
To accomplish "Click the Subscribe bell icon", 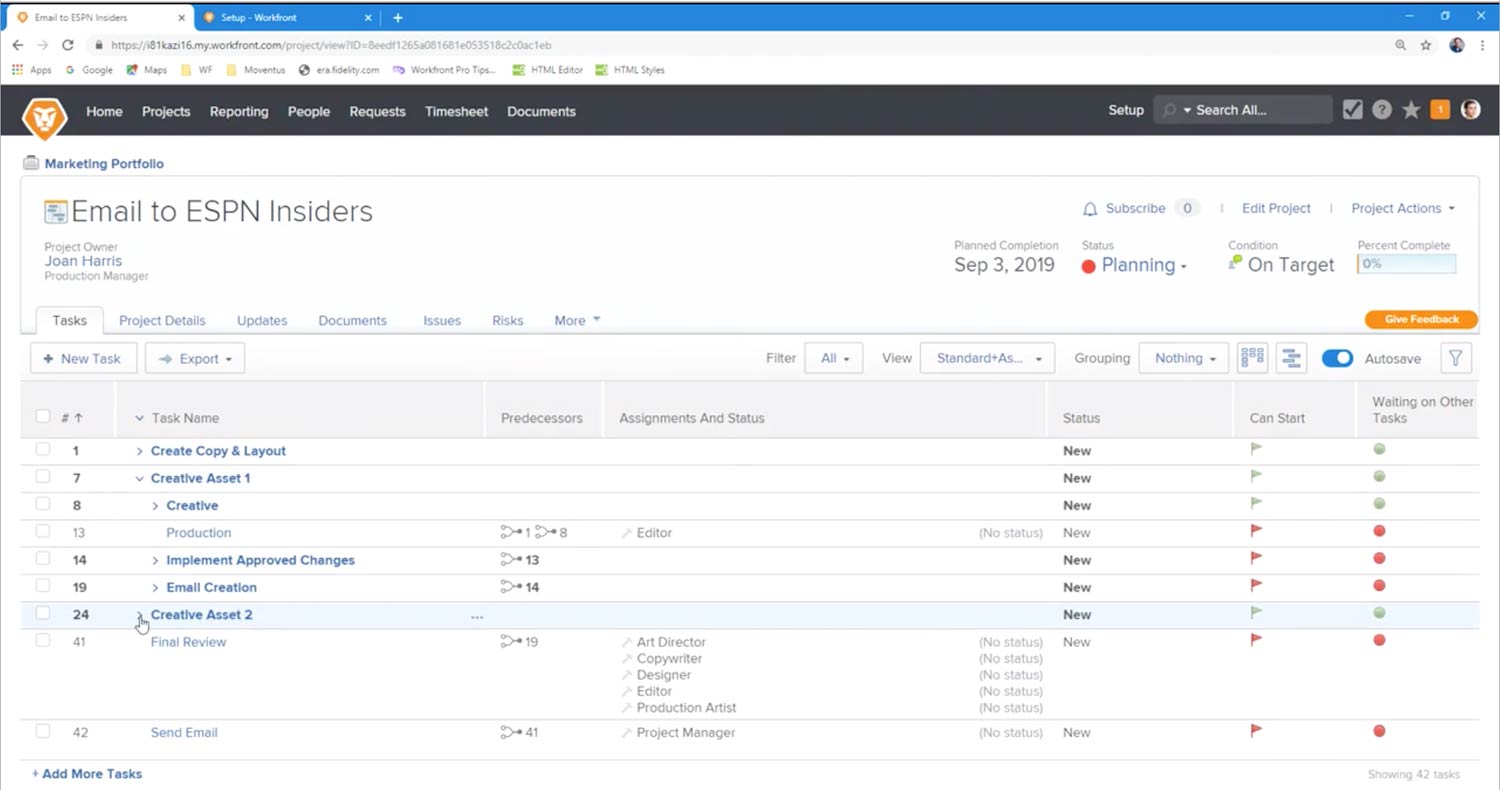I will [x=1090, y=209].
